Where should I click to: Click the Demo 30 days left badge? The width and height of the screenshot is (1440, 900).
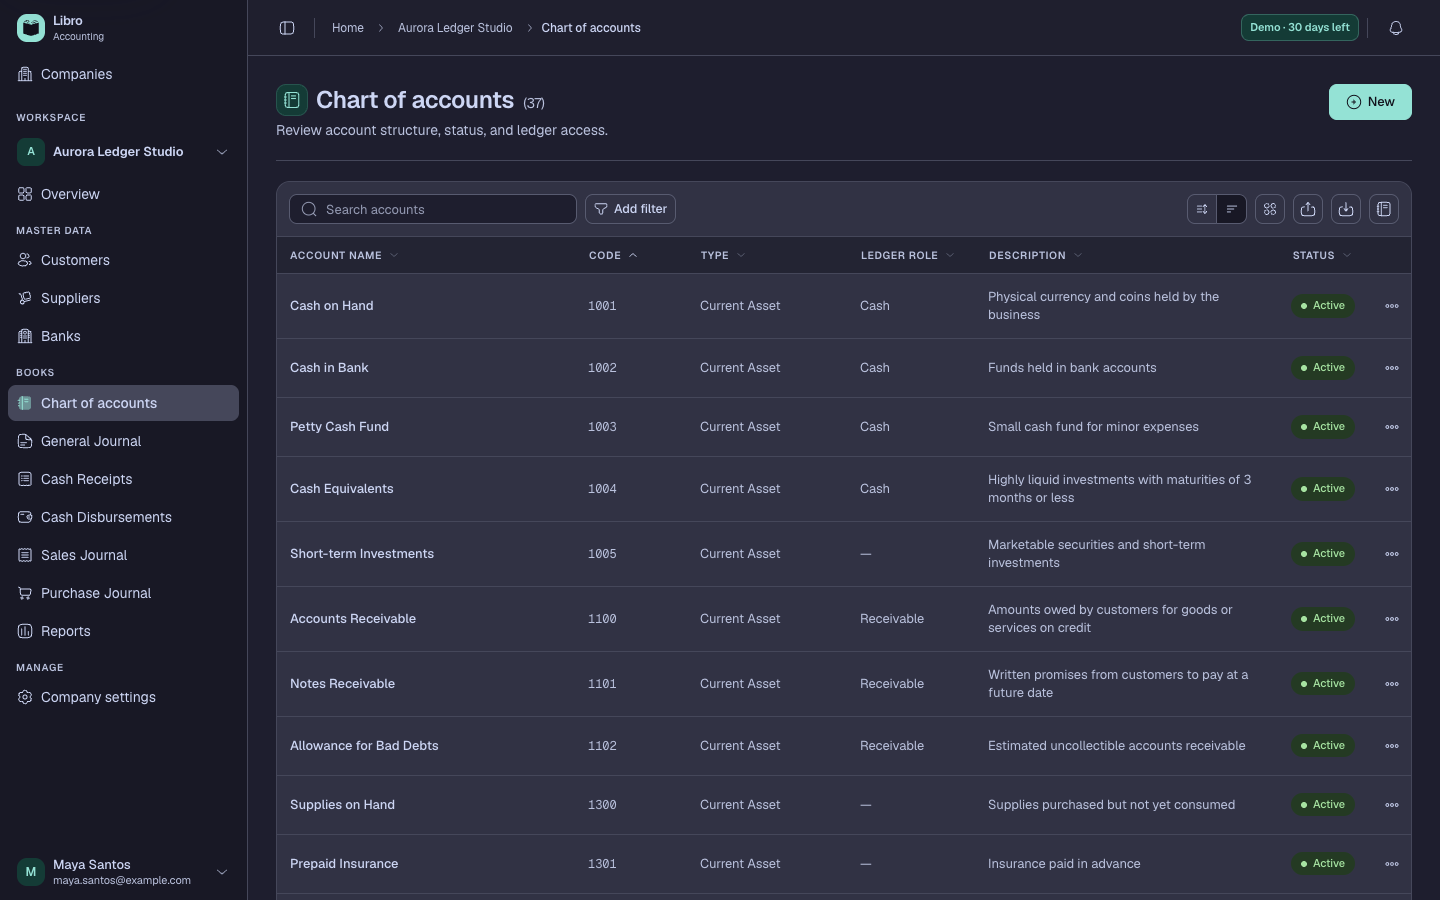pos(1300,28)
